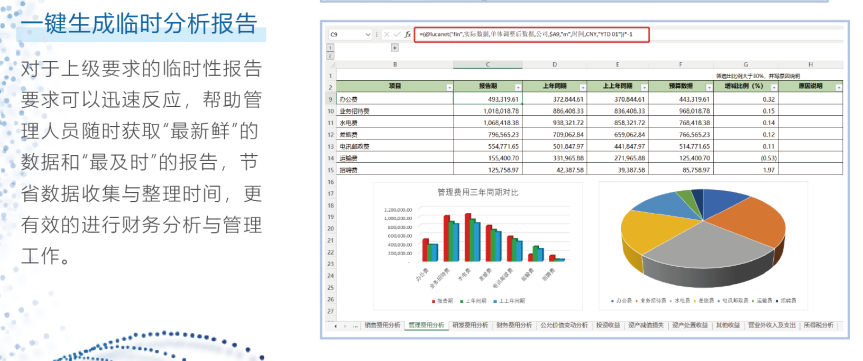The height and width of the screenshot is (361, 863).
Task: Open filter dropdown for 上年同期 column
Action: pos(582,87)
